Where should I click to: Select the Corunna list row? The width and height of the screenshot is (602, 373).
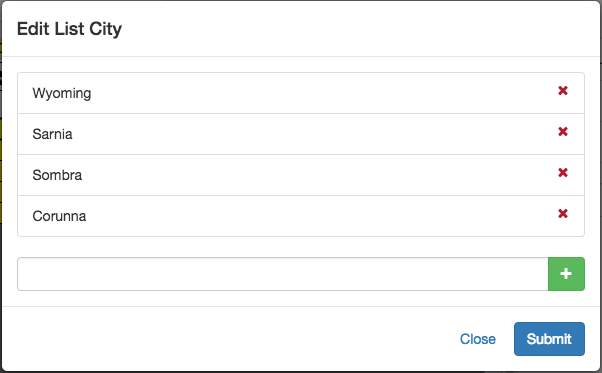[301, 216]
